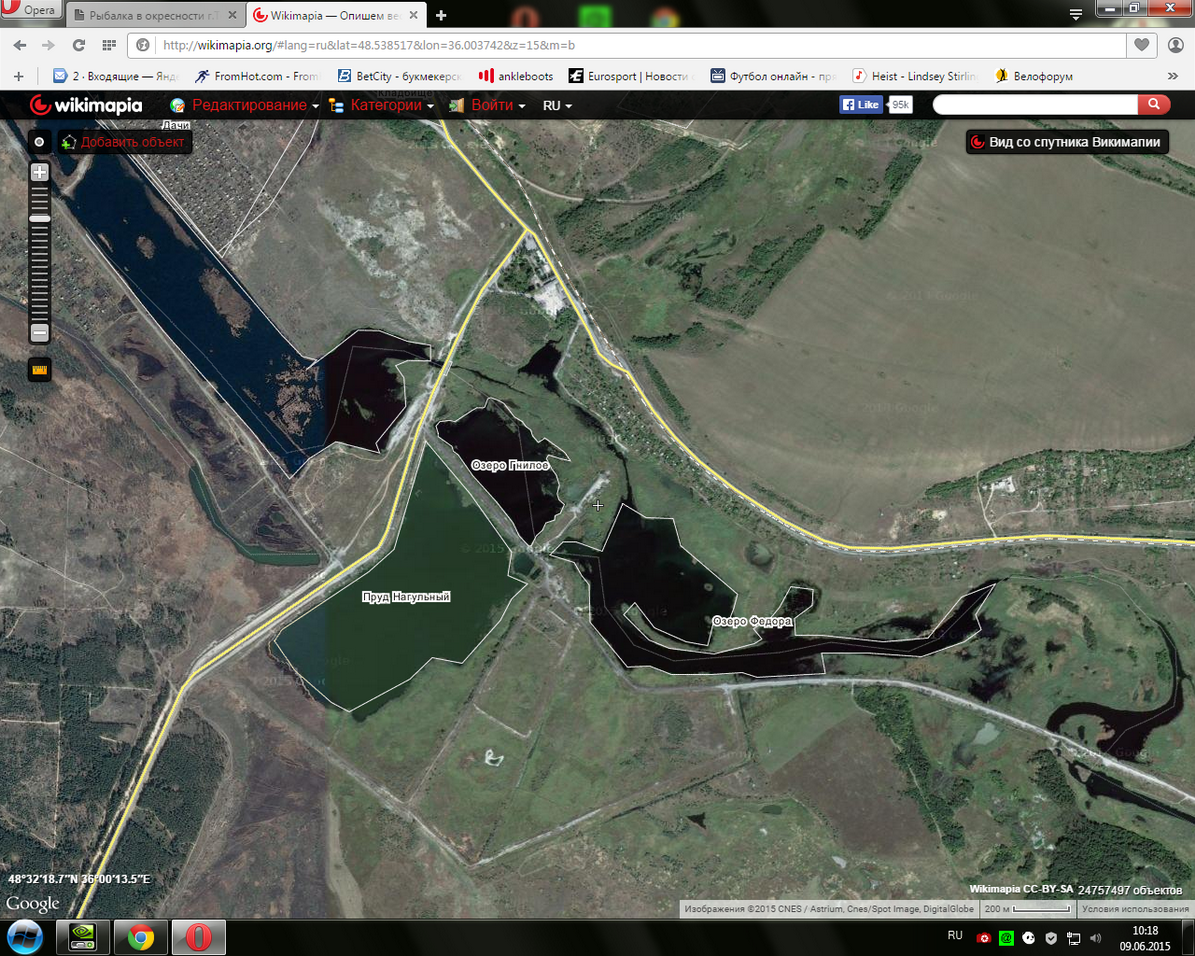The height and width of the screenshot is (956, 1195).
Task: Click the heart bookmark icon in address bar
Action: [x=1141, y=45]
